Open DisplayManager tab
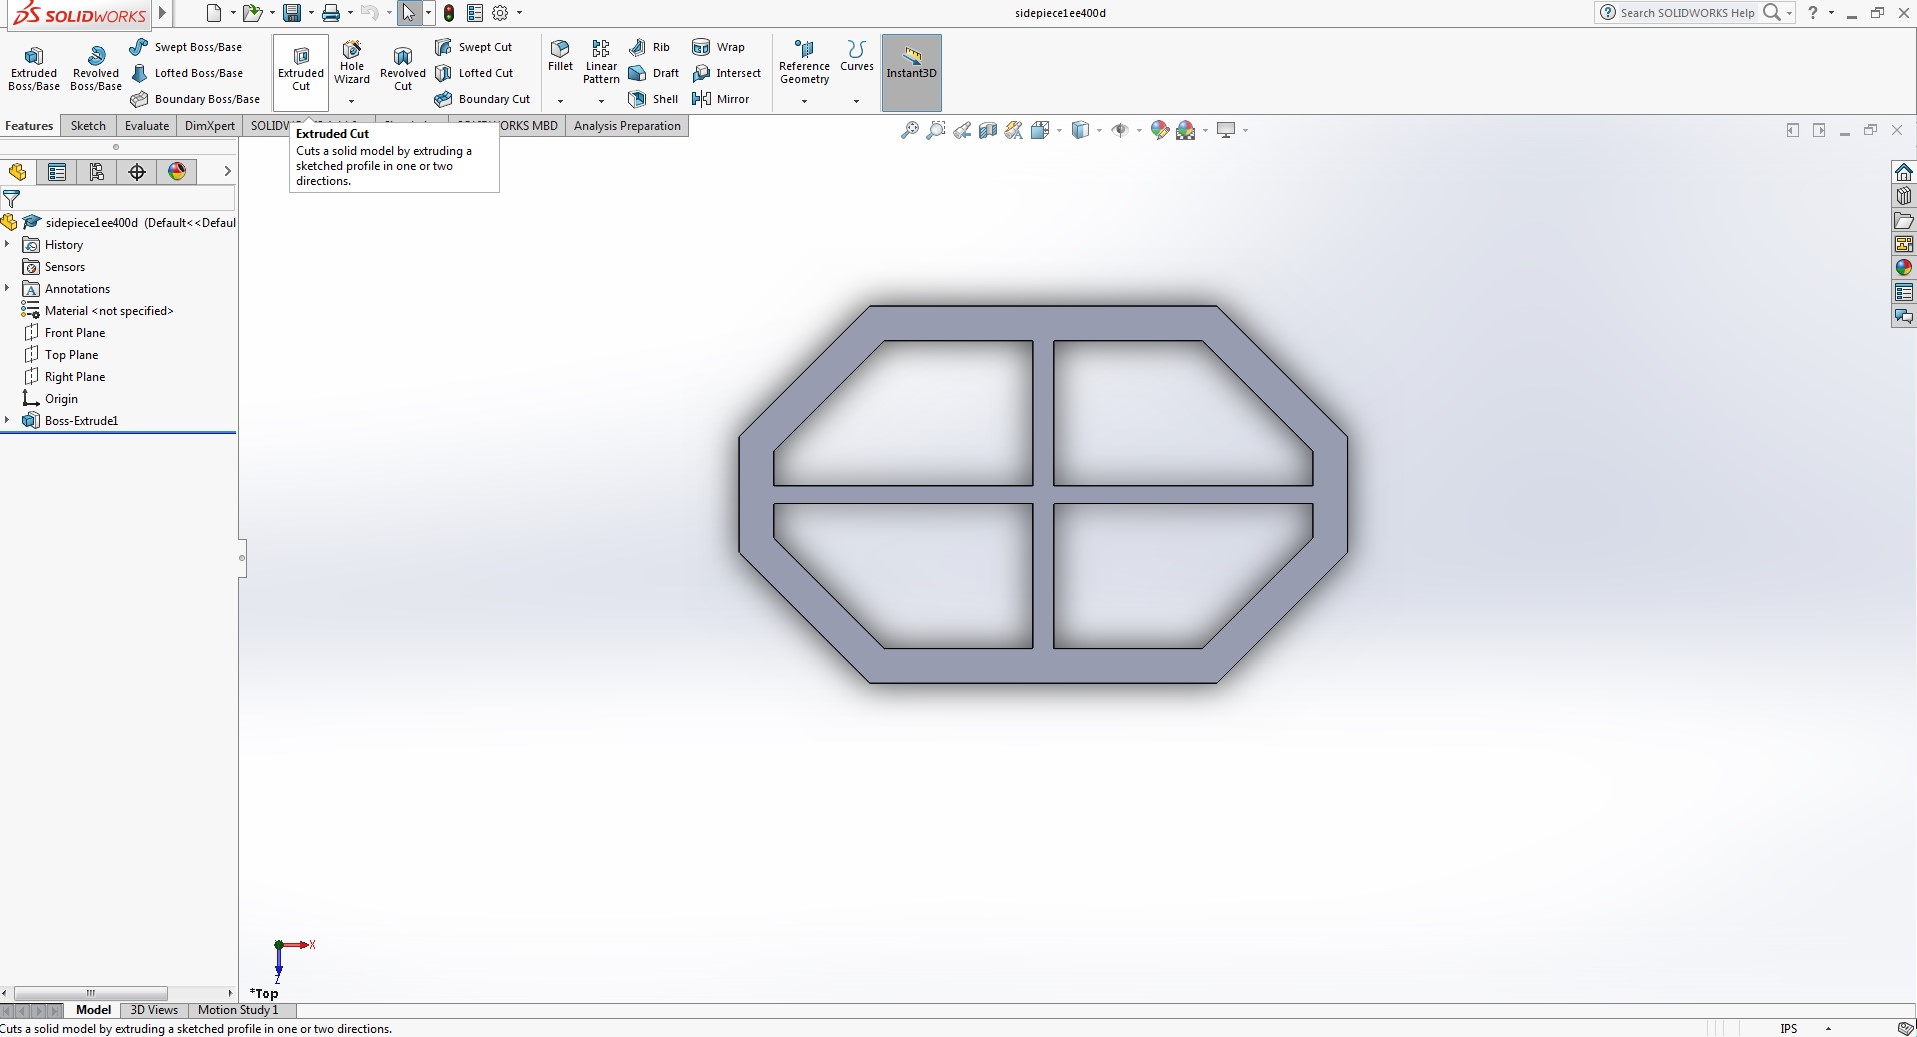The image size is (1917, 1037). 177,172
